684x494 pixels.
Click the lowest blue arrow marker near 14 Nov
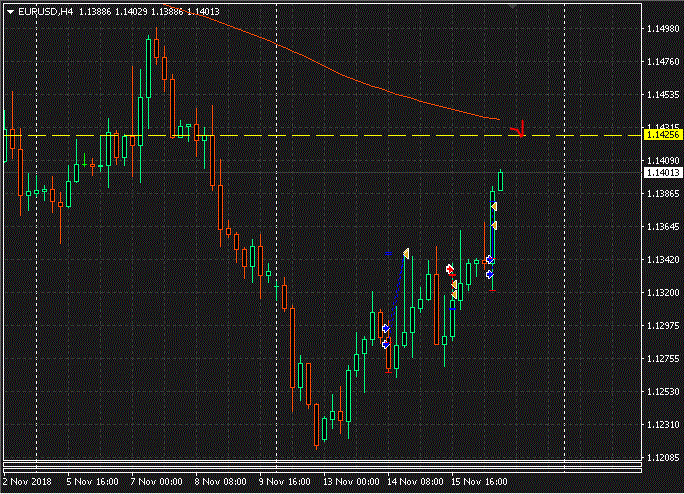coord(386,343)
